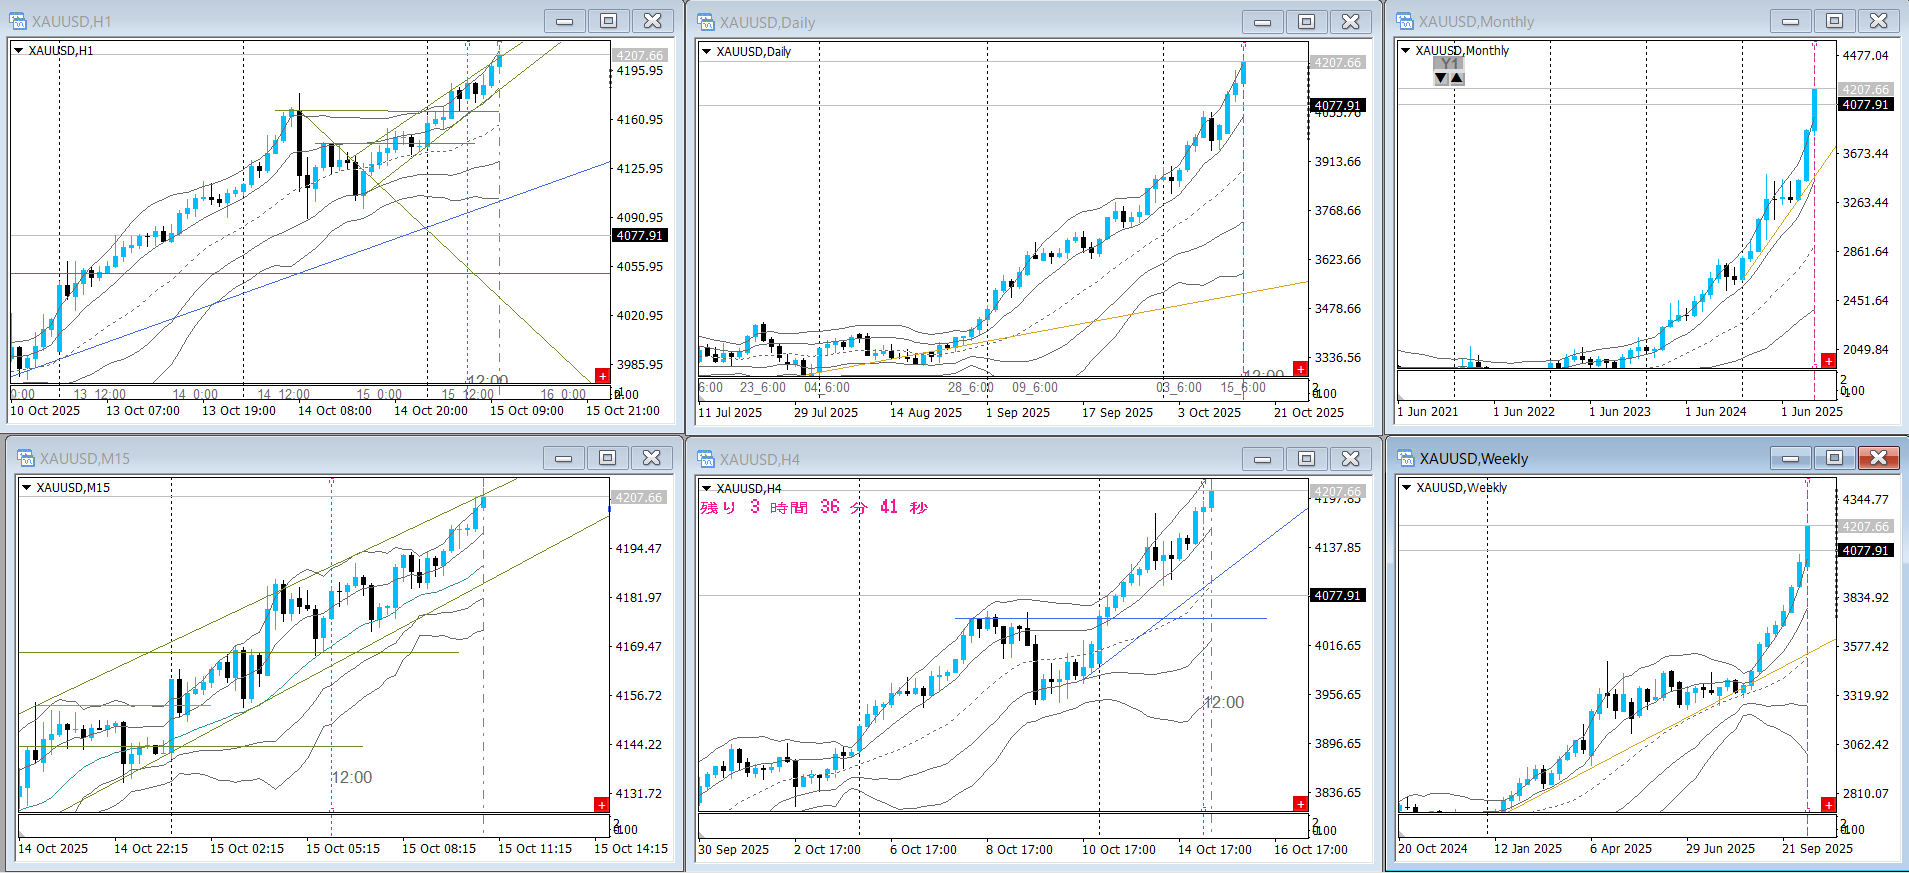Open the triangle menu next to the XAUUSD,M15 label

pyautogui.click(x=27, y=487)
